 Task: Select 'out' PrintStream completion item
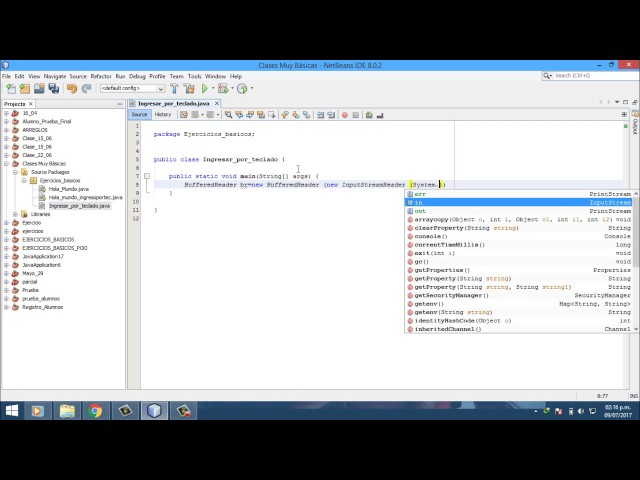point(519,211)
